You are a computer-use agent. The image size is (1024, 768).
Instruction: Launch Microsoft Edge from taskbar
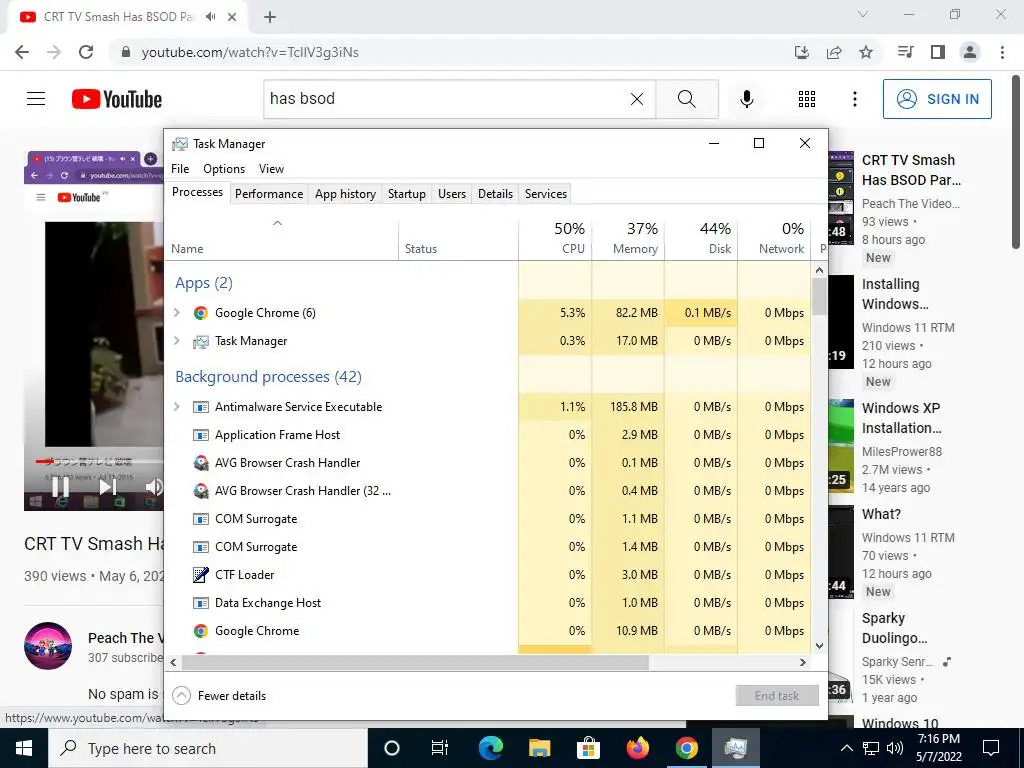click(490, 748)
